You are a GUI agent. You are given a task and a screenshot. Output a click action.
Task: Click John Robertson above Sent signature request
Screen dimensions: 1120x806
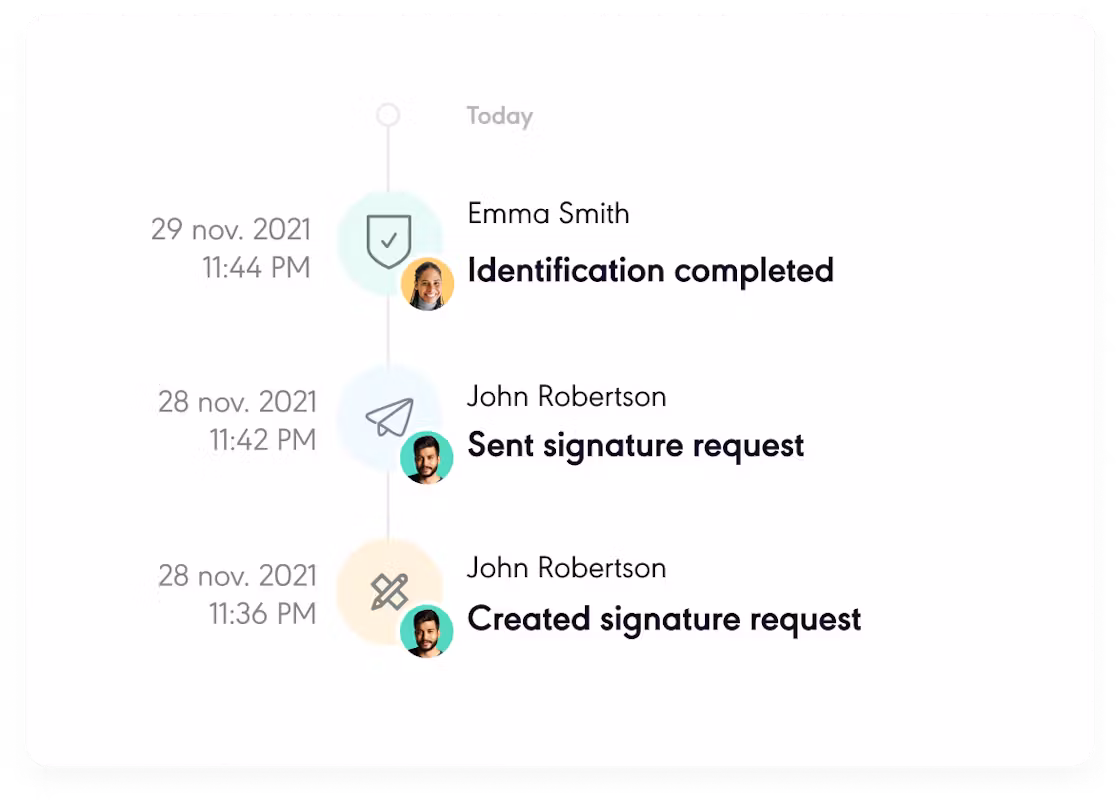tap(567, 397)
